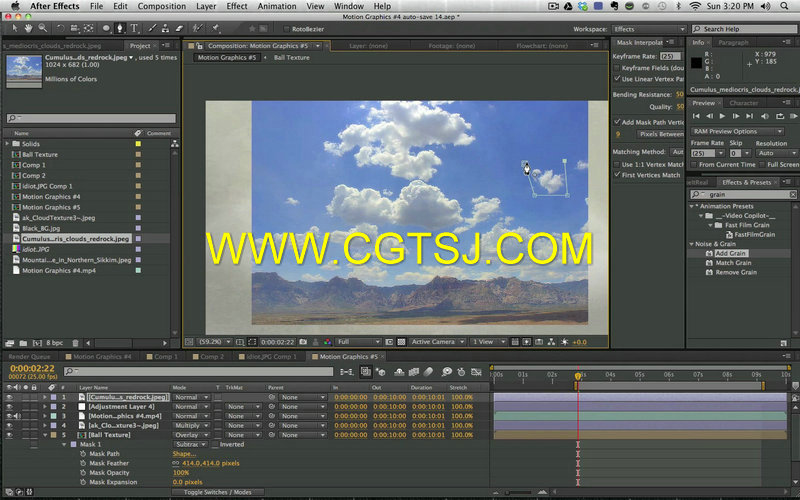Select the Rotation tool
800x500 pixels.
click(61, 29)
